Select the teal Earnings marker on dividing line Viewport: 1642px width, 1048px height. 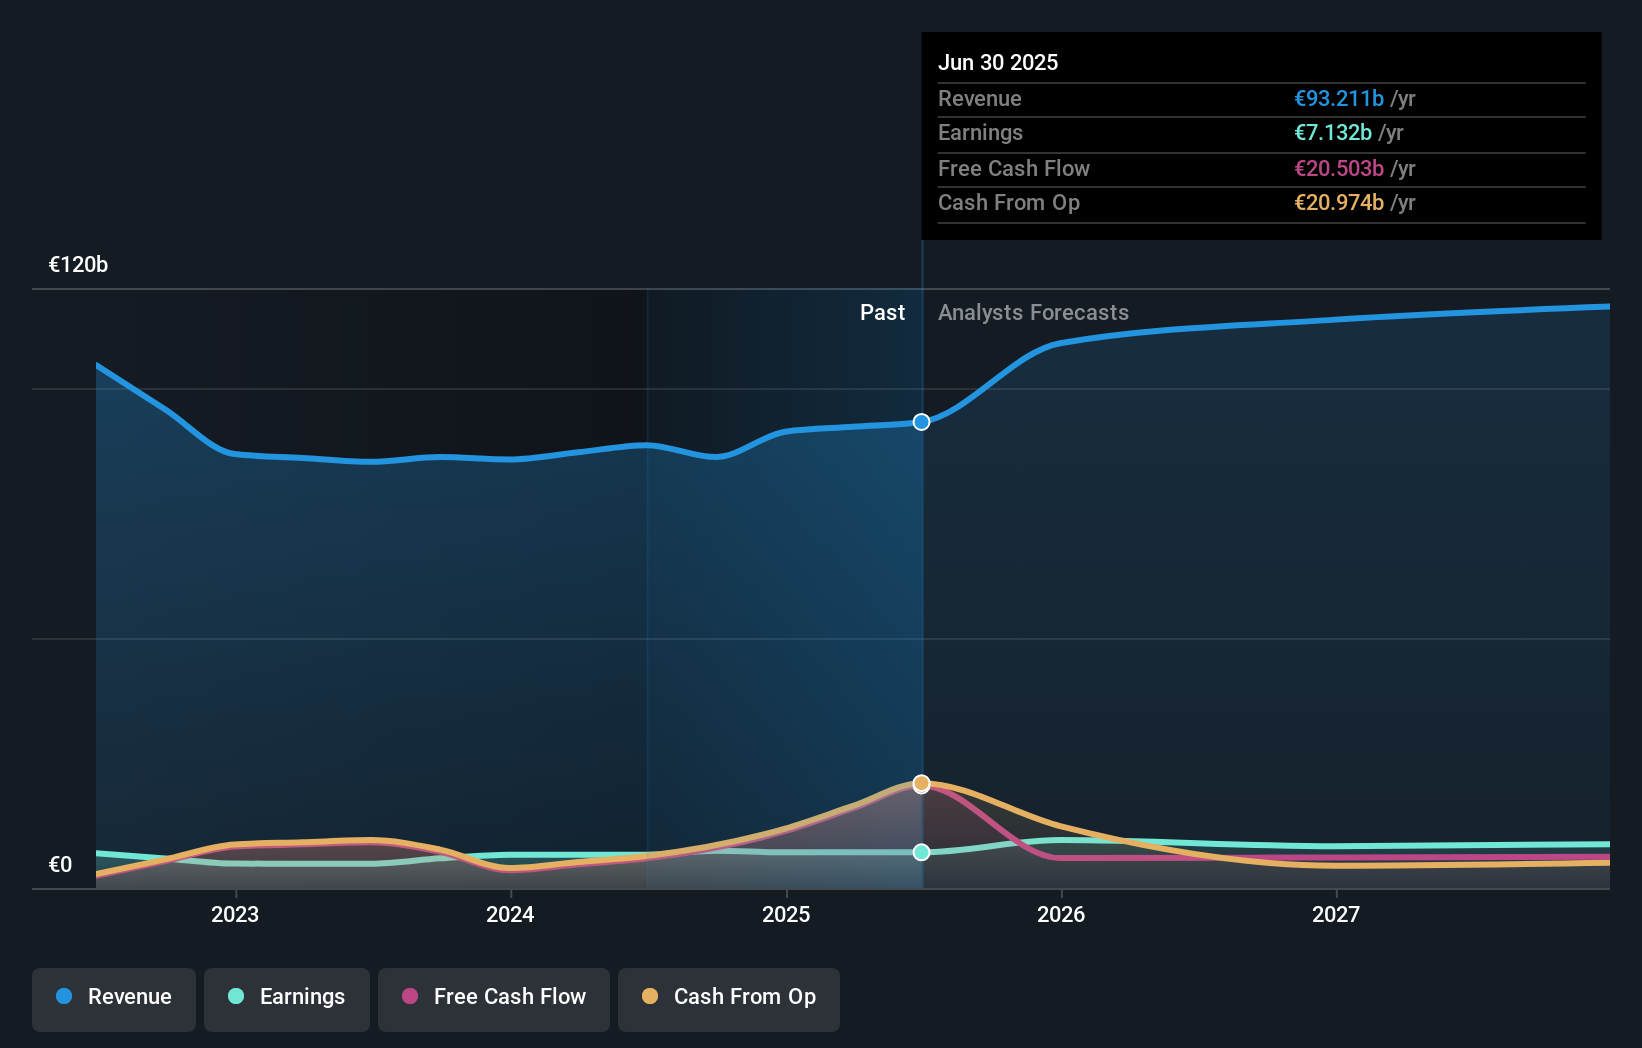tap(920, 852)
